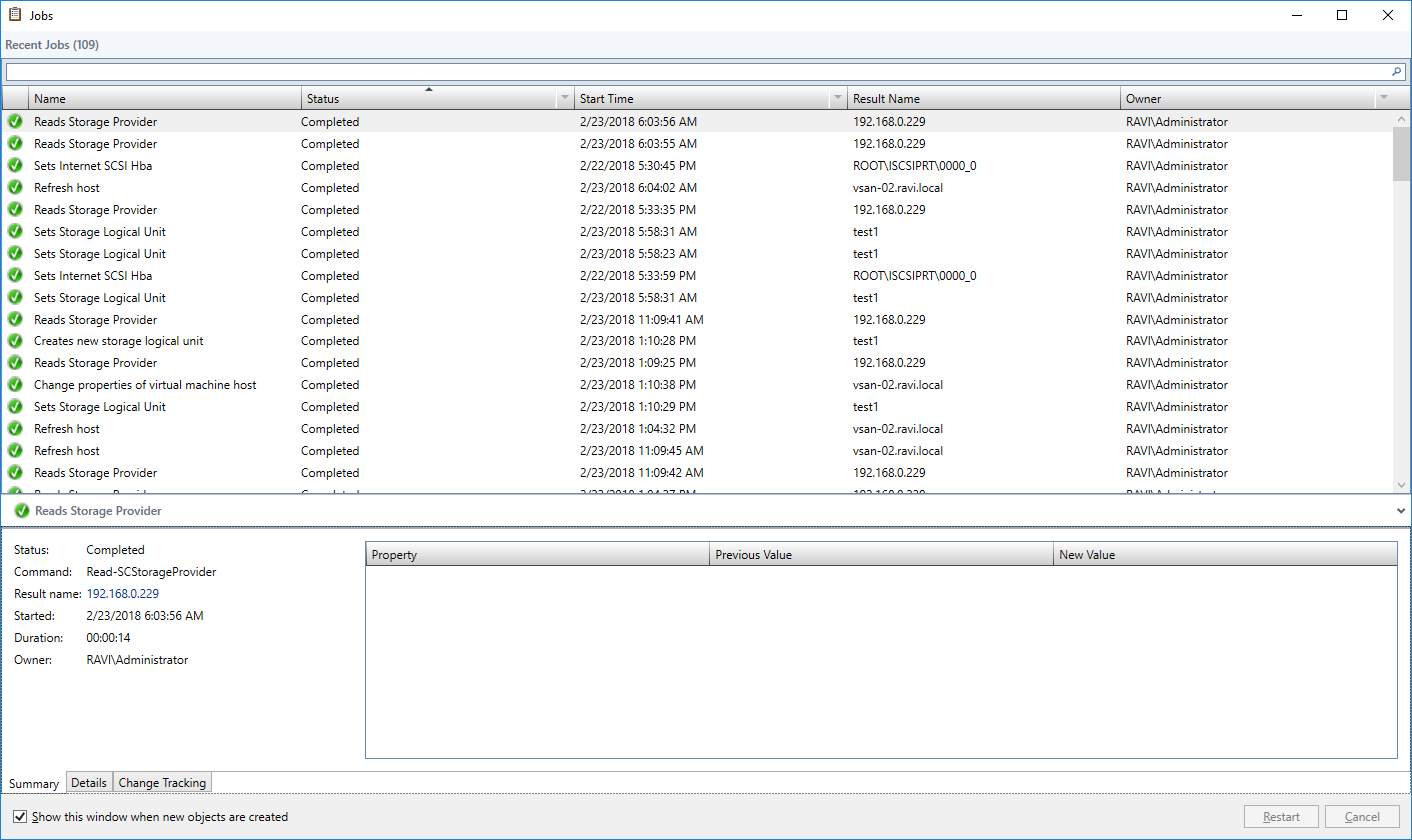Click status icon of Refresh host 6:04:02 AM job

click(x=15, y=188)
